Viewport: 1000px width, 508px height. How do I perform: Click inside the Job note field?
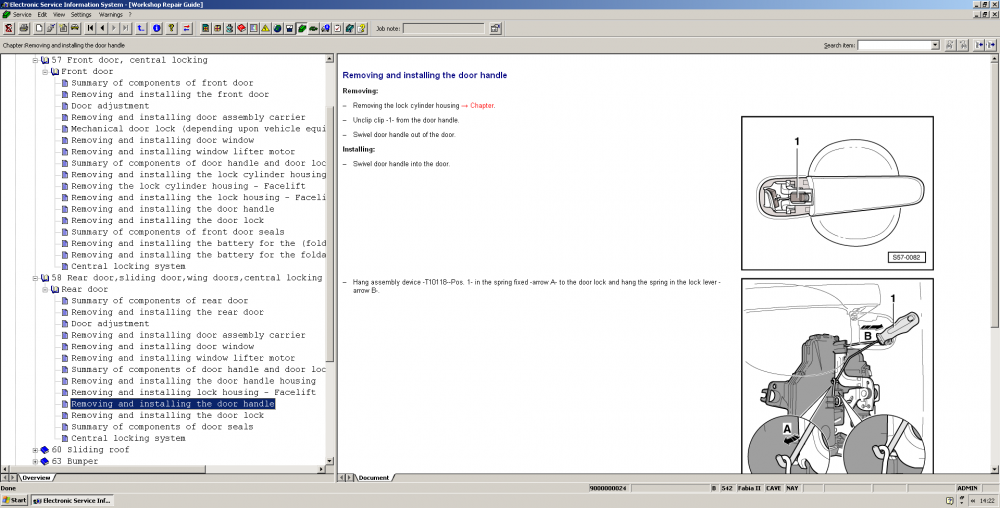[444, 28]
